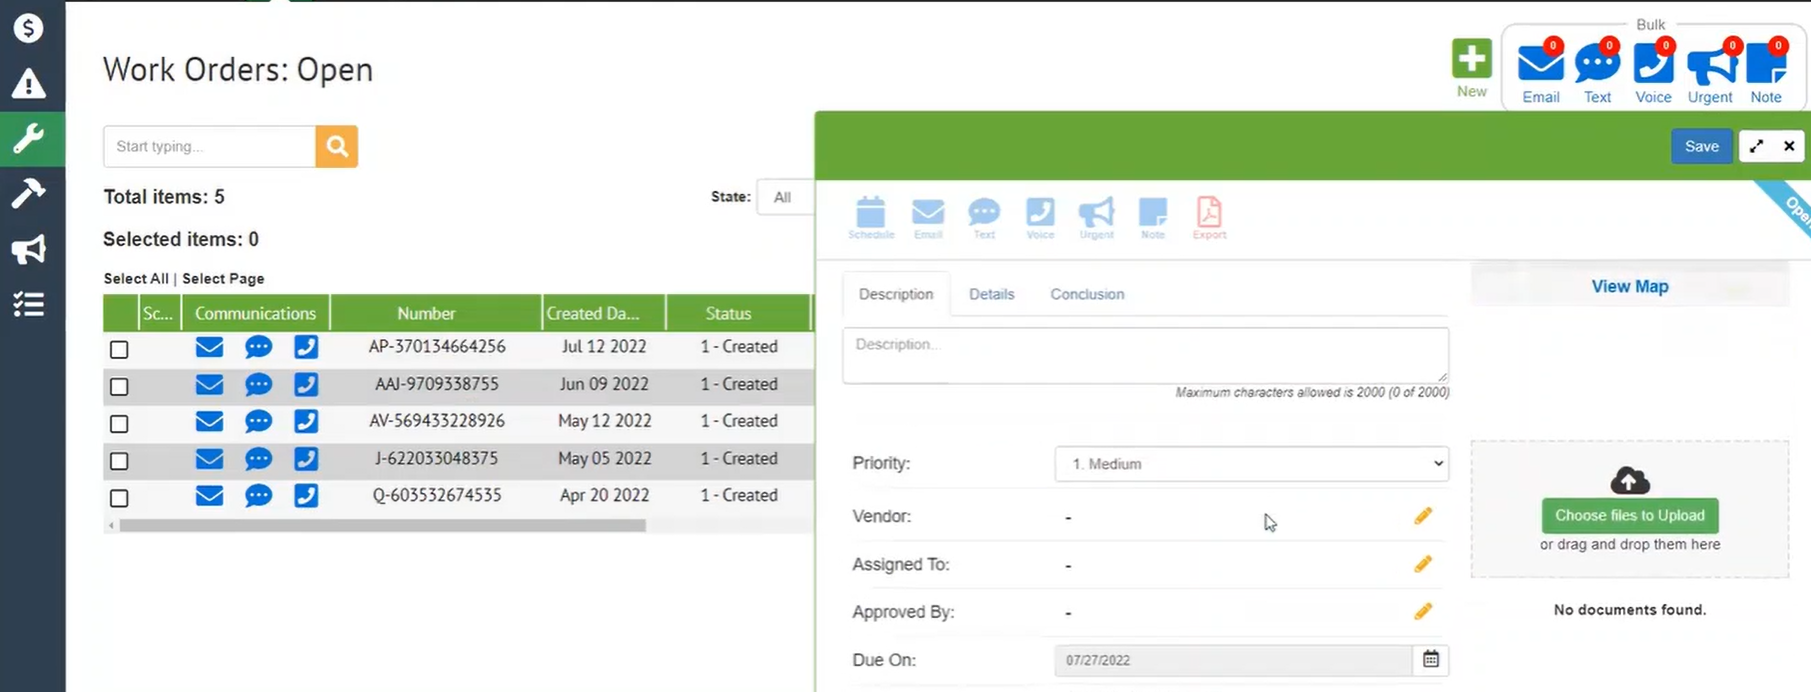1811x692 pixels.
Task: Select the checkbox for AV-569433228926
Action: pos(119,424)
